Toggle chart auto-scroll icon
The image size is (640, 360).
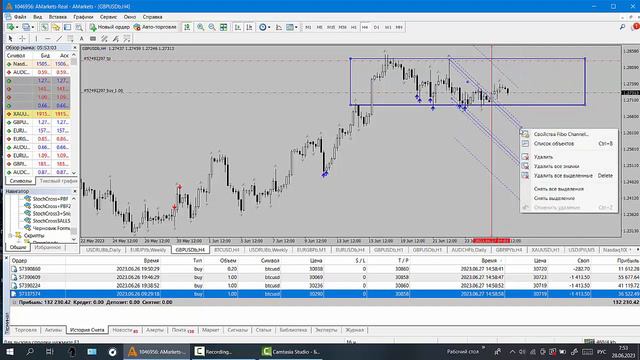pyautogui.click(x=238, y=27)
